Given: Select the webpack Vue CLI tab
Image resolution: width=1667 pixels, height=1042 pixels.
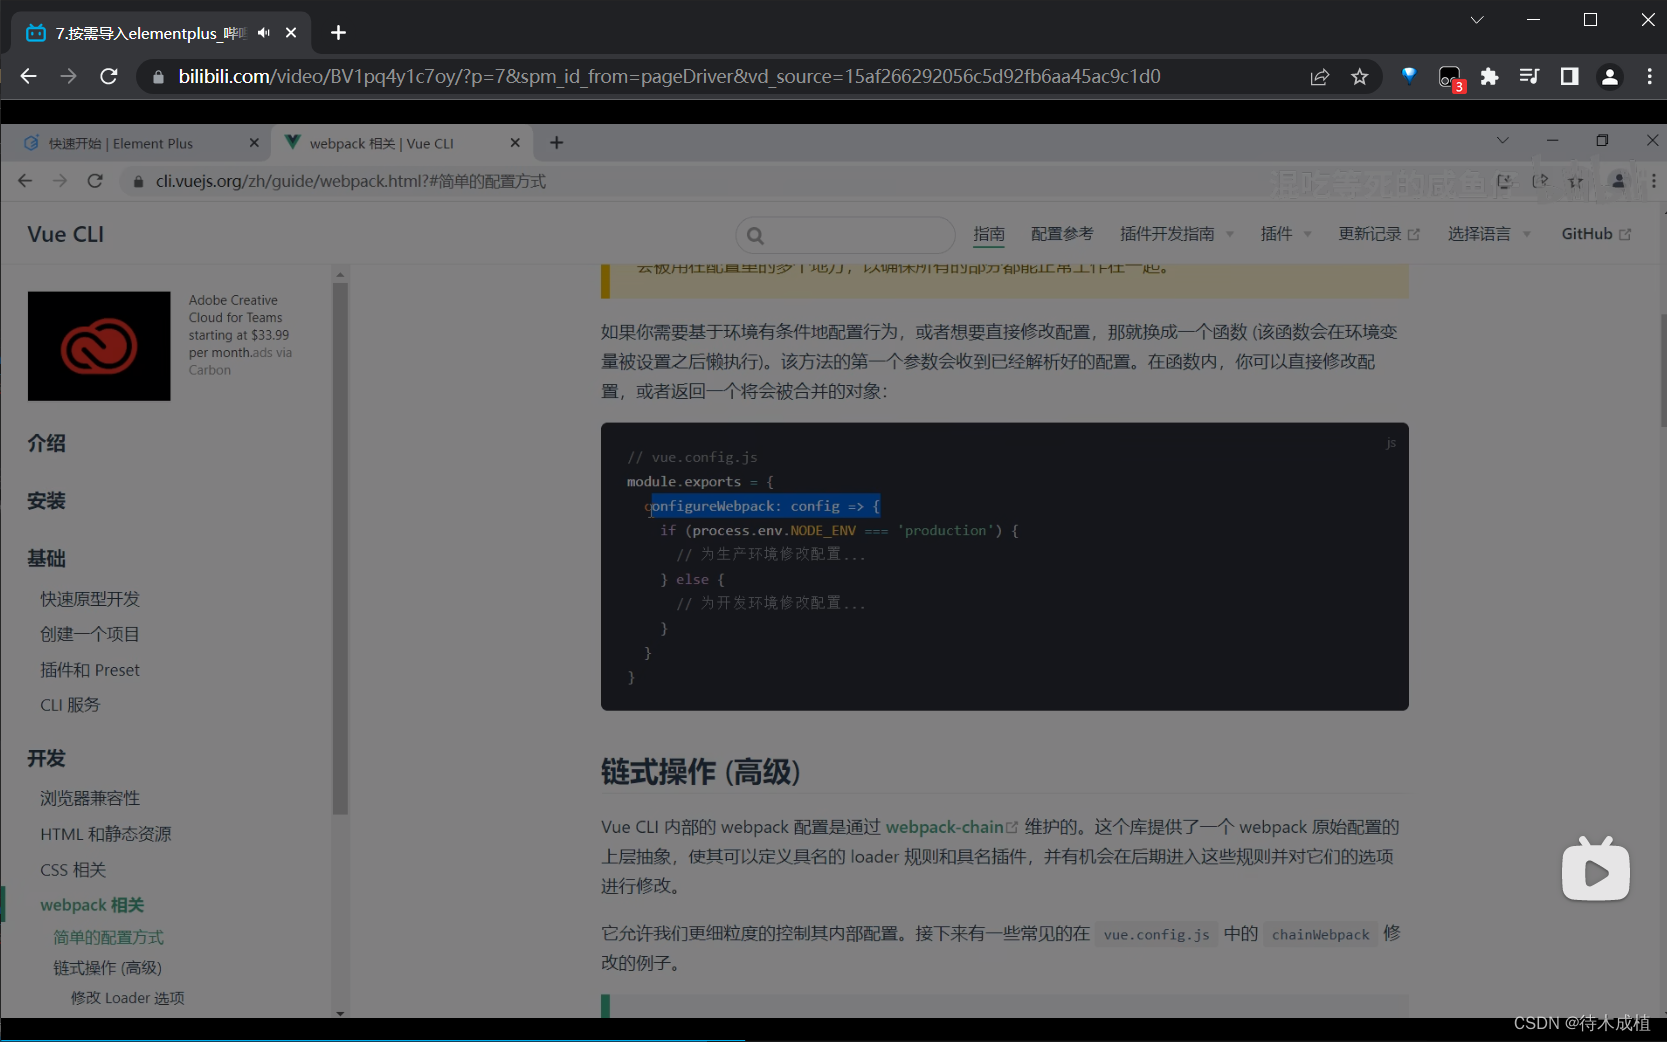Looking at the screenshot, I should (381, 143).
